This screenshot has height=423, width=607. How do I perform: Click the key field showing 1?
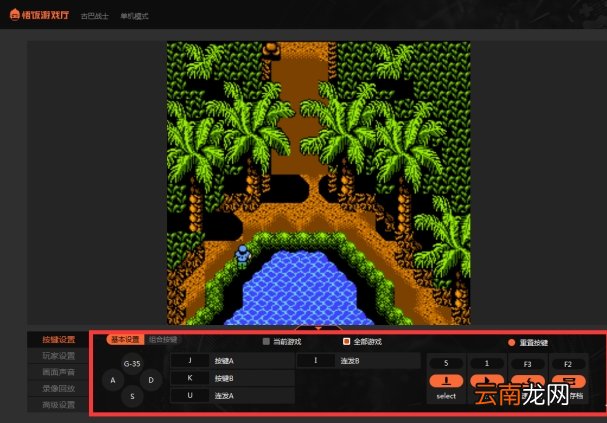click(487, 363)
